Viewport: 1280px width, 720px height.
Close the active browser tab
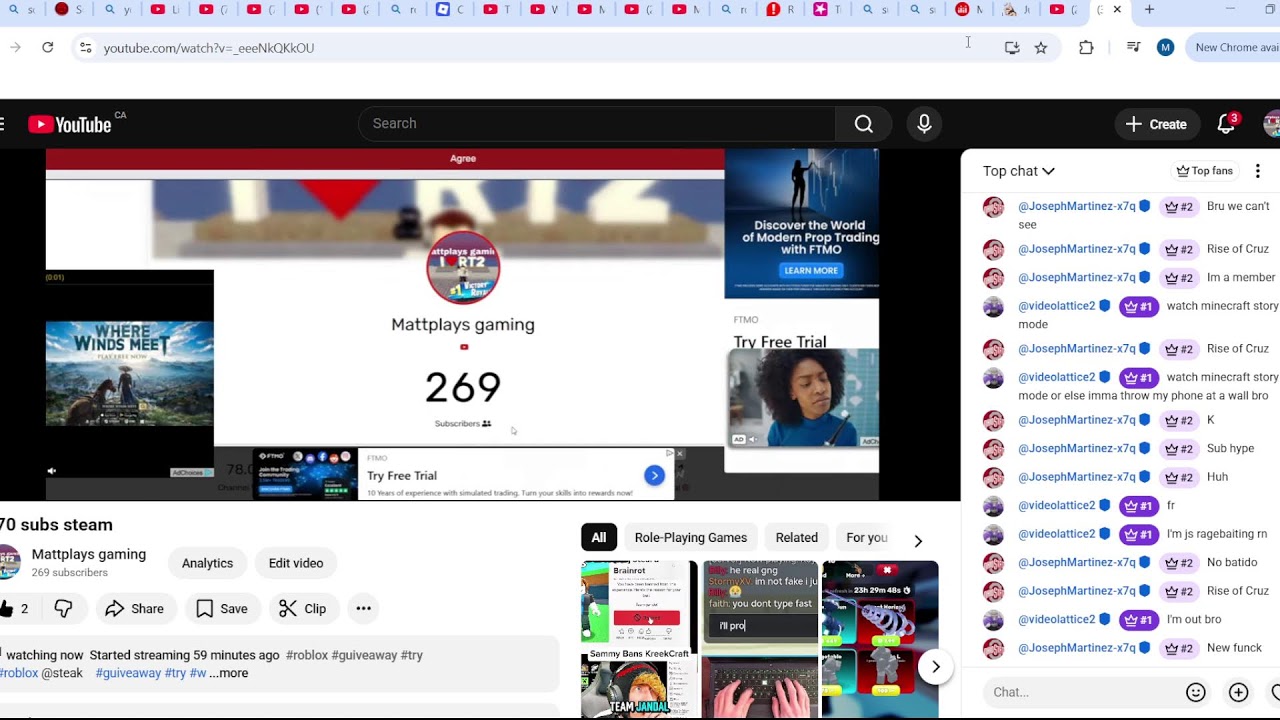tap(1117, 10)
